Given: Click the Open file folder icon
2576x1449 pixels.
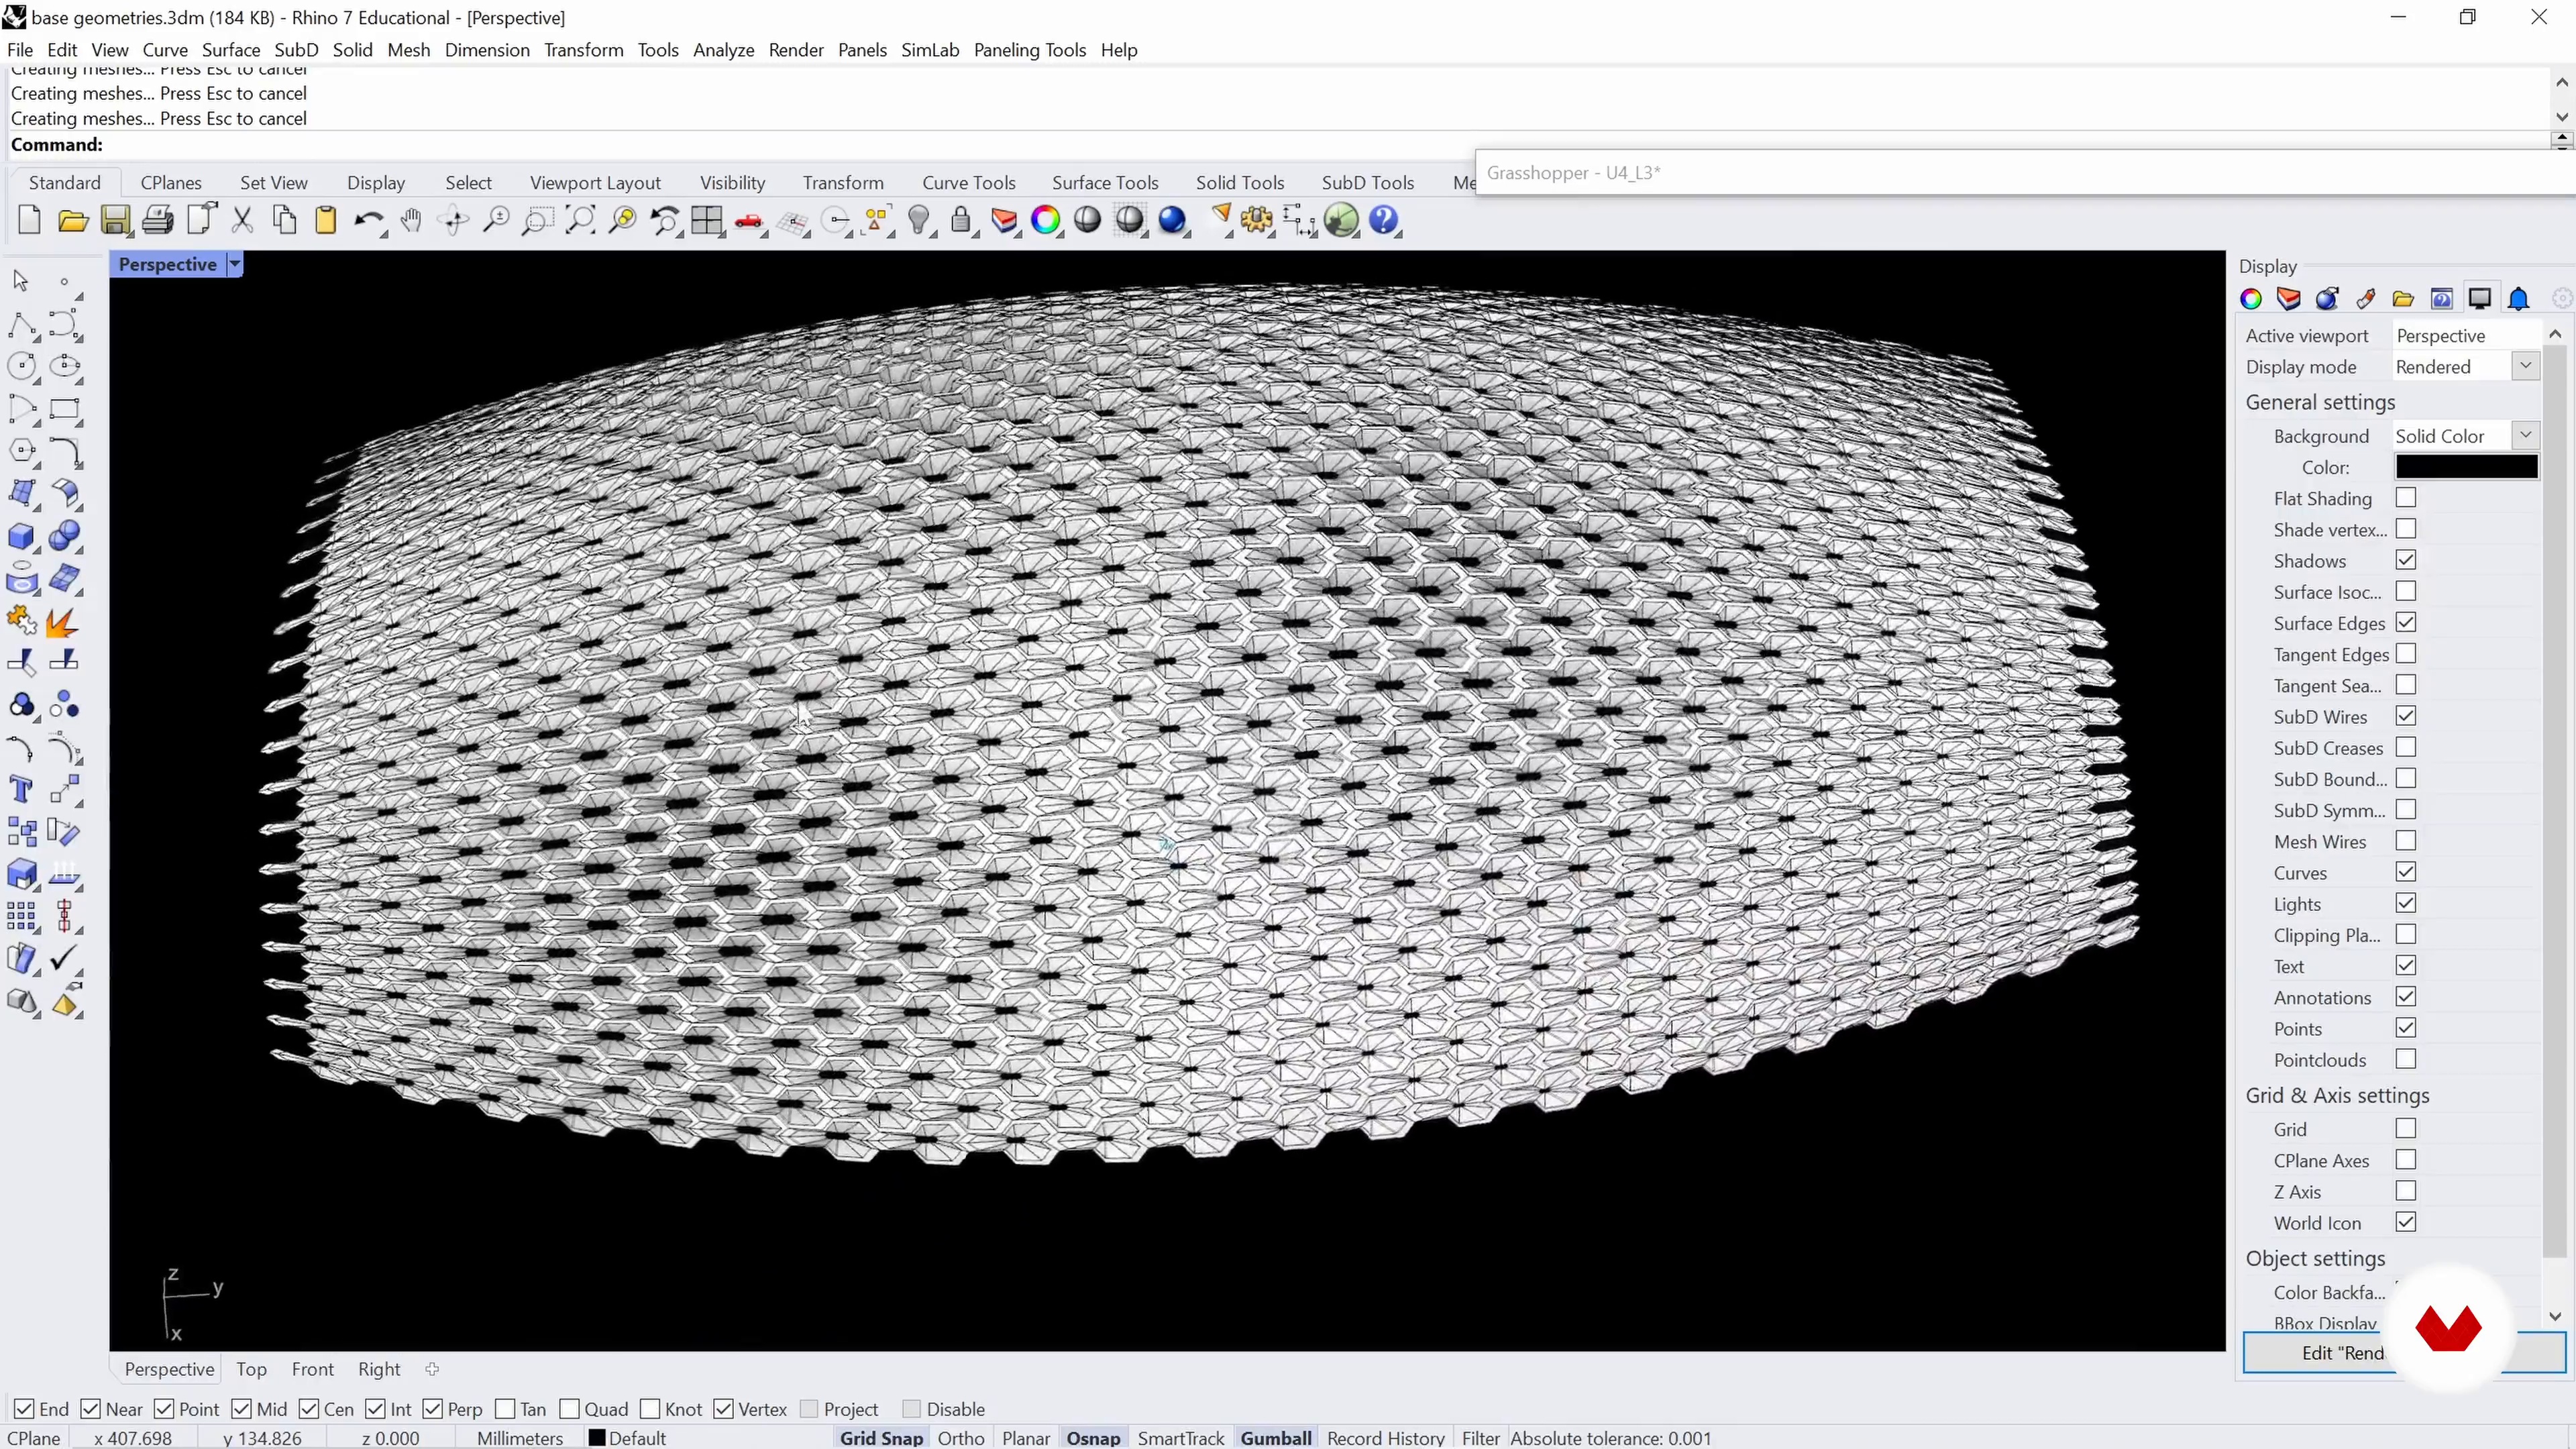Looking at the screenshot, I should coord(72,220).
